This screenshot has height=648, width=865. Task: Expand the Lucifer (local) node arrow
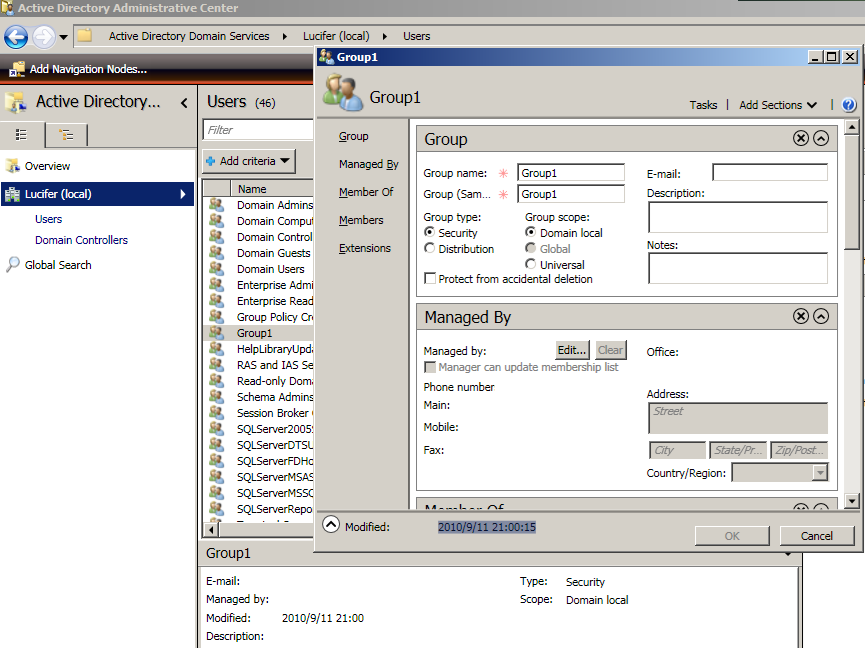tap(183, 194)
